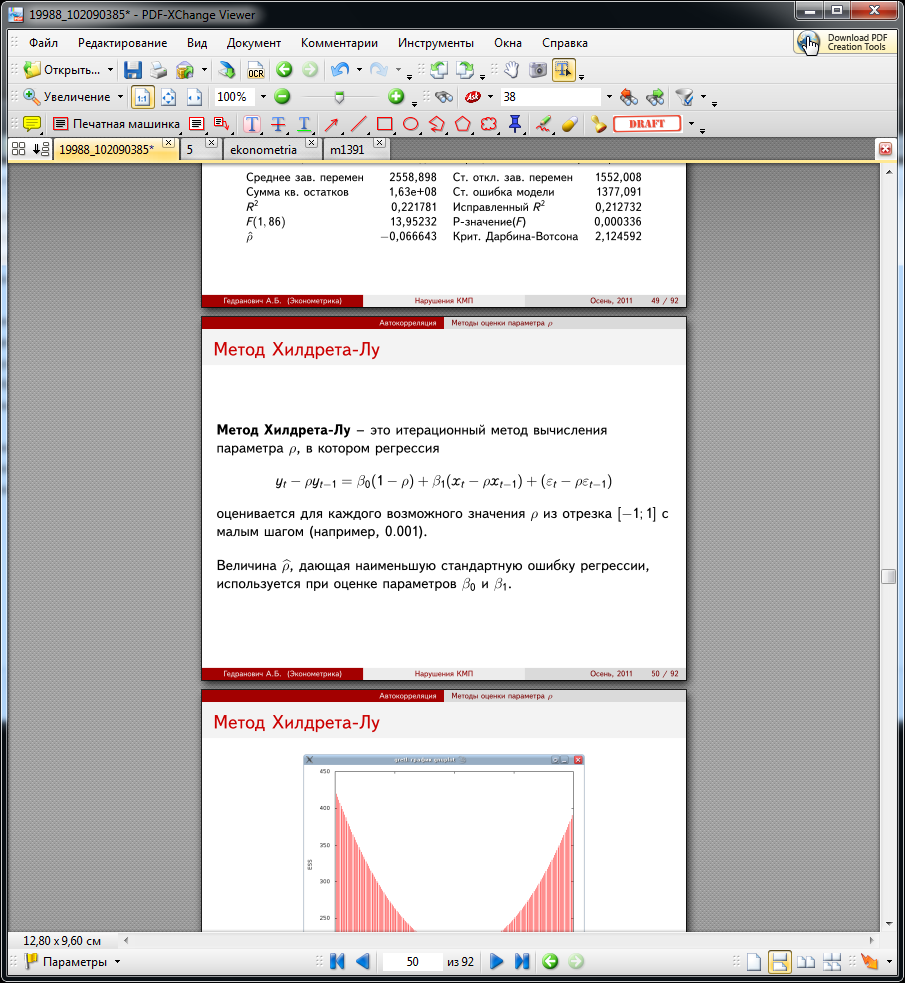Expand the Ask search provider dropdown
This screenshot has height=983, width=905.
click(490, 97)
